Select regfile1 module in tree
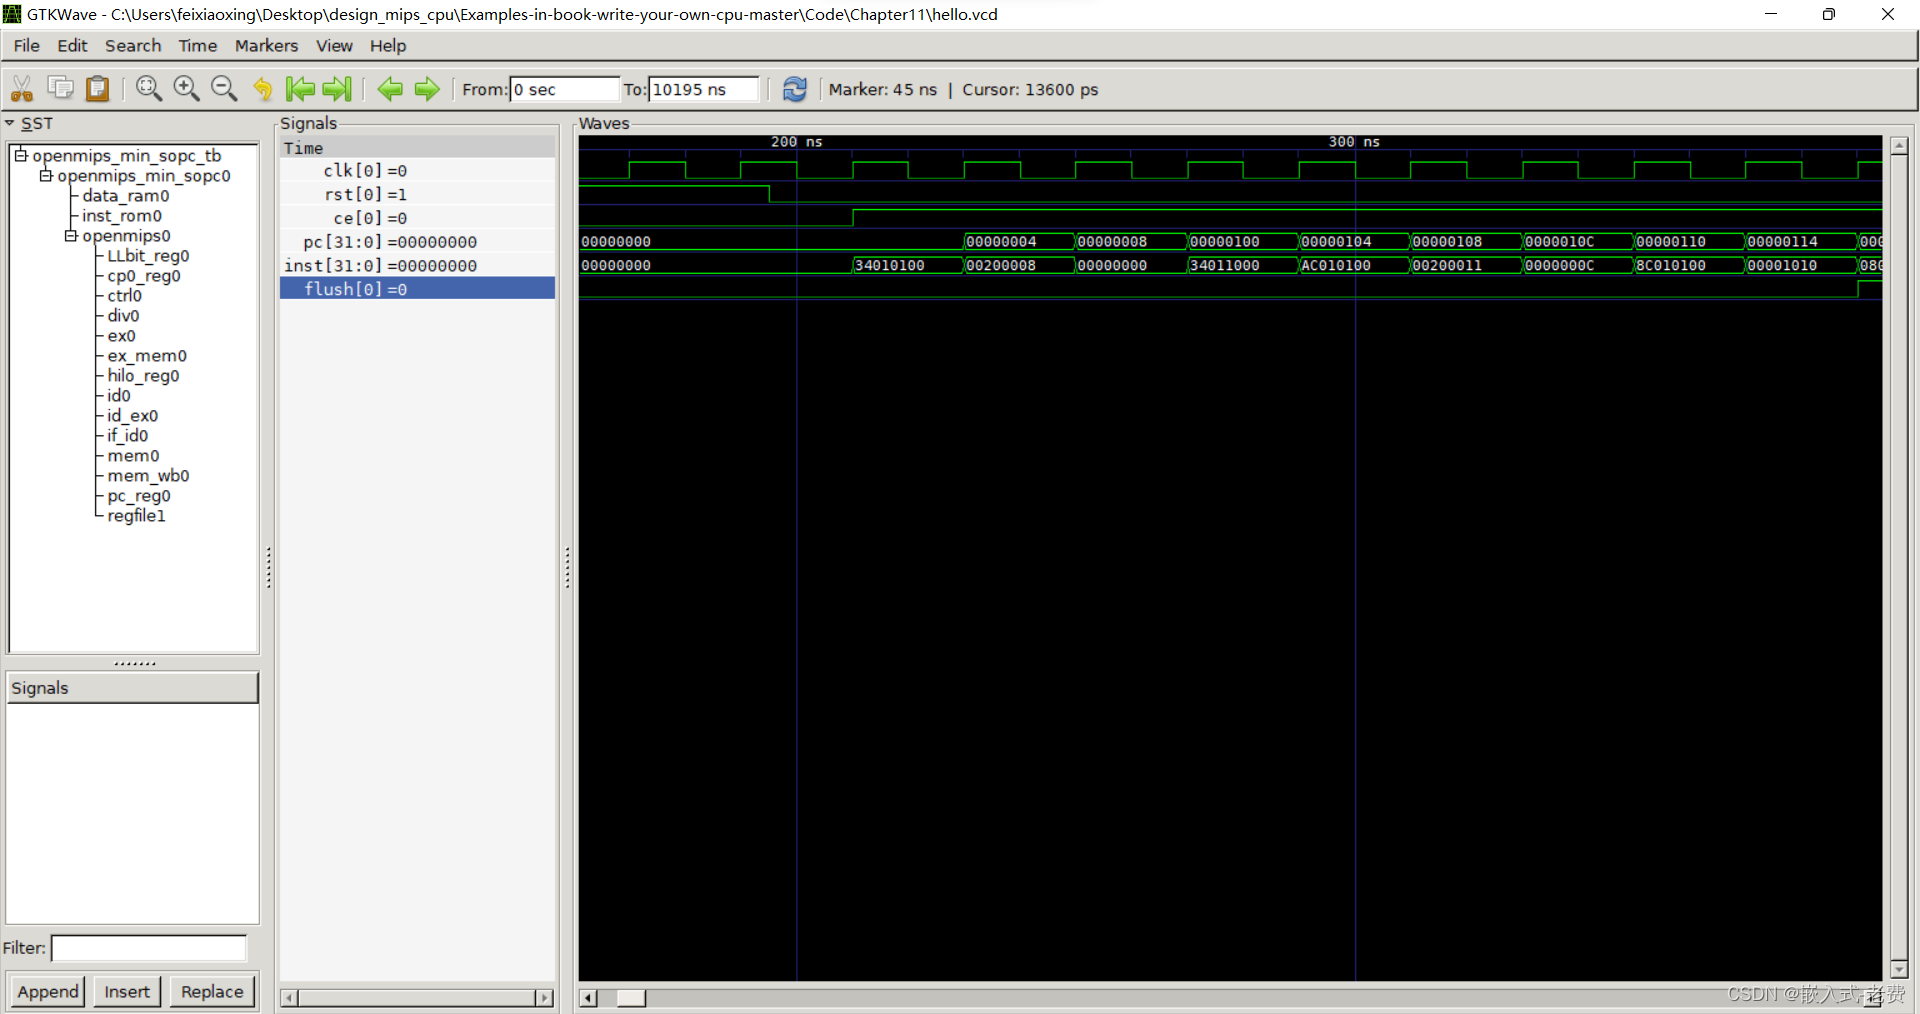This screenshot has width=1920, height=1014. 136,515
